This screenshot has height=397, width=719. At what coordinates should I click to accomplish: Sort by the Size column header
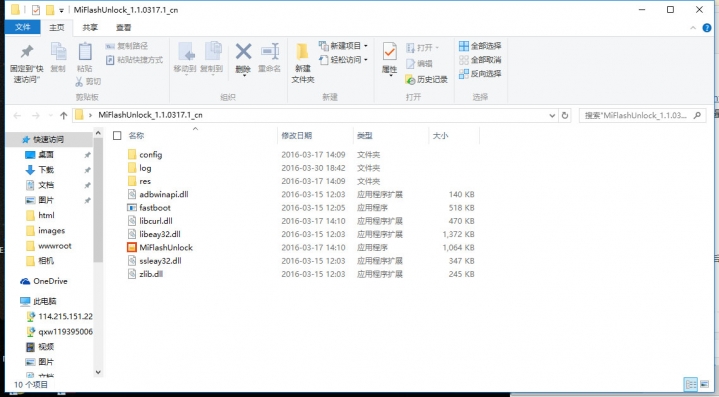click(440, 136)
